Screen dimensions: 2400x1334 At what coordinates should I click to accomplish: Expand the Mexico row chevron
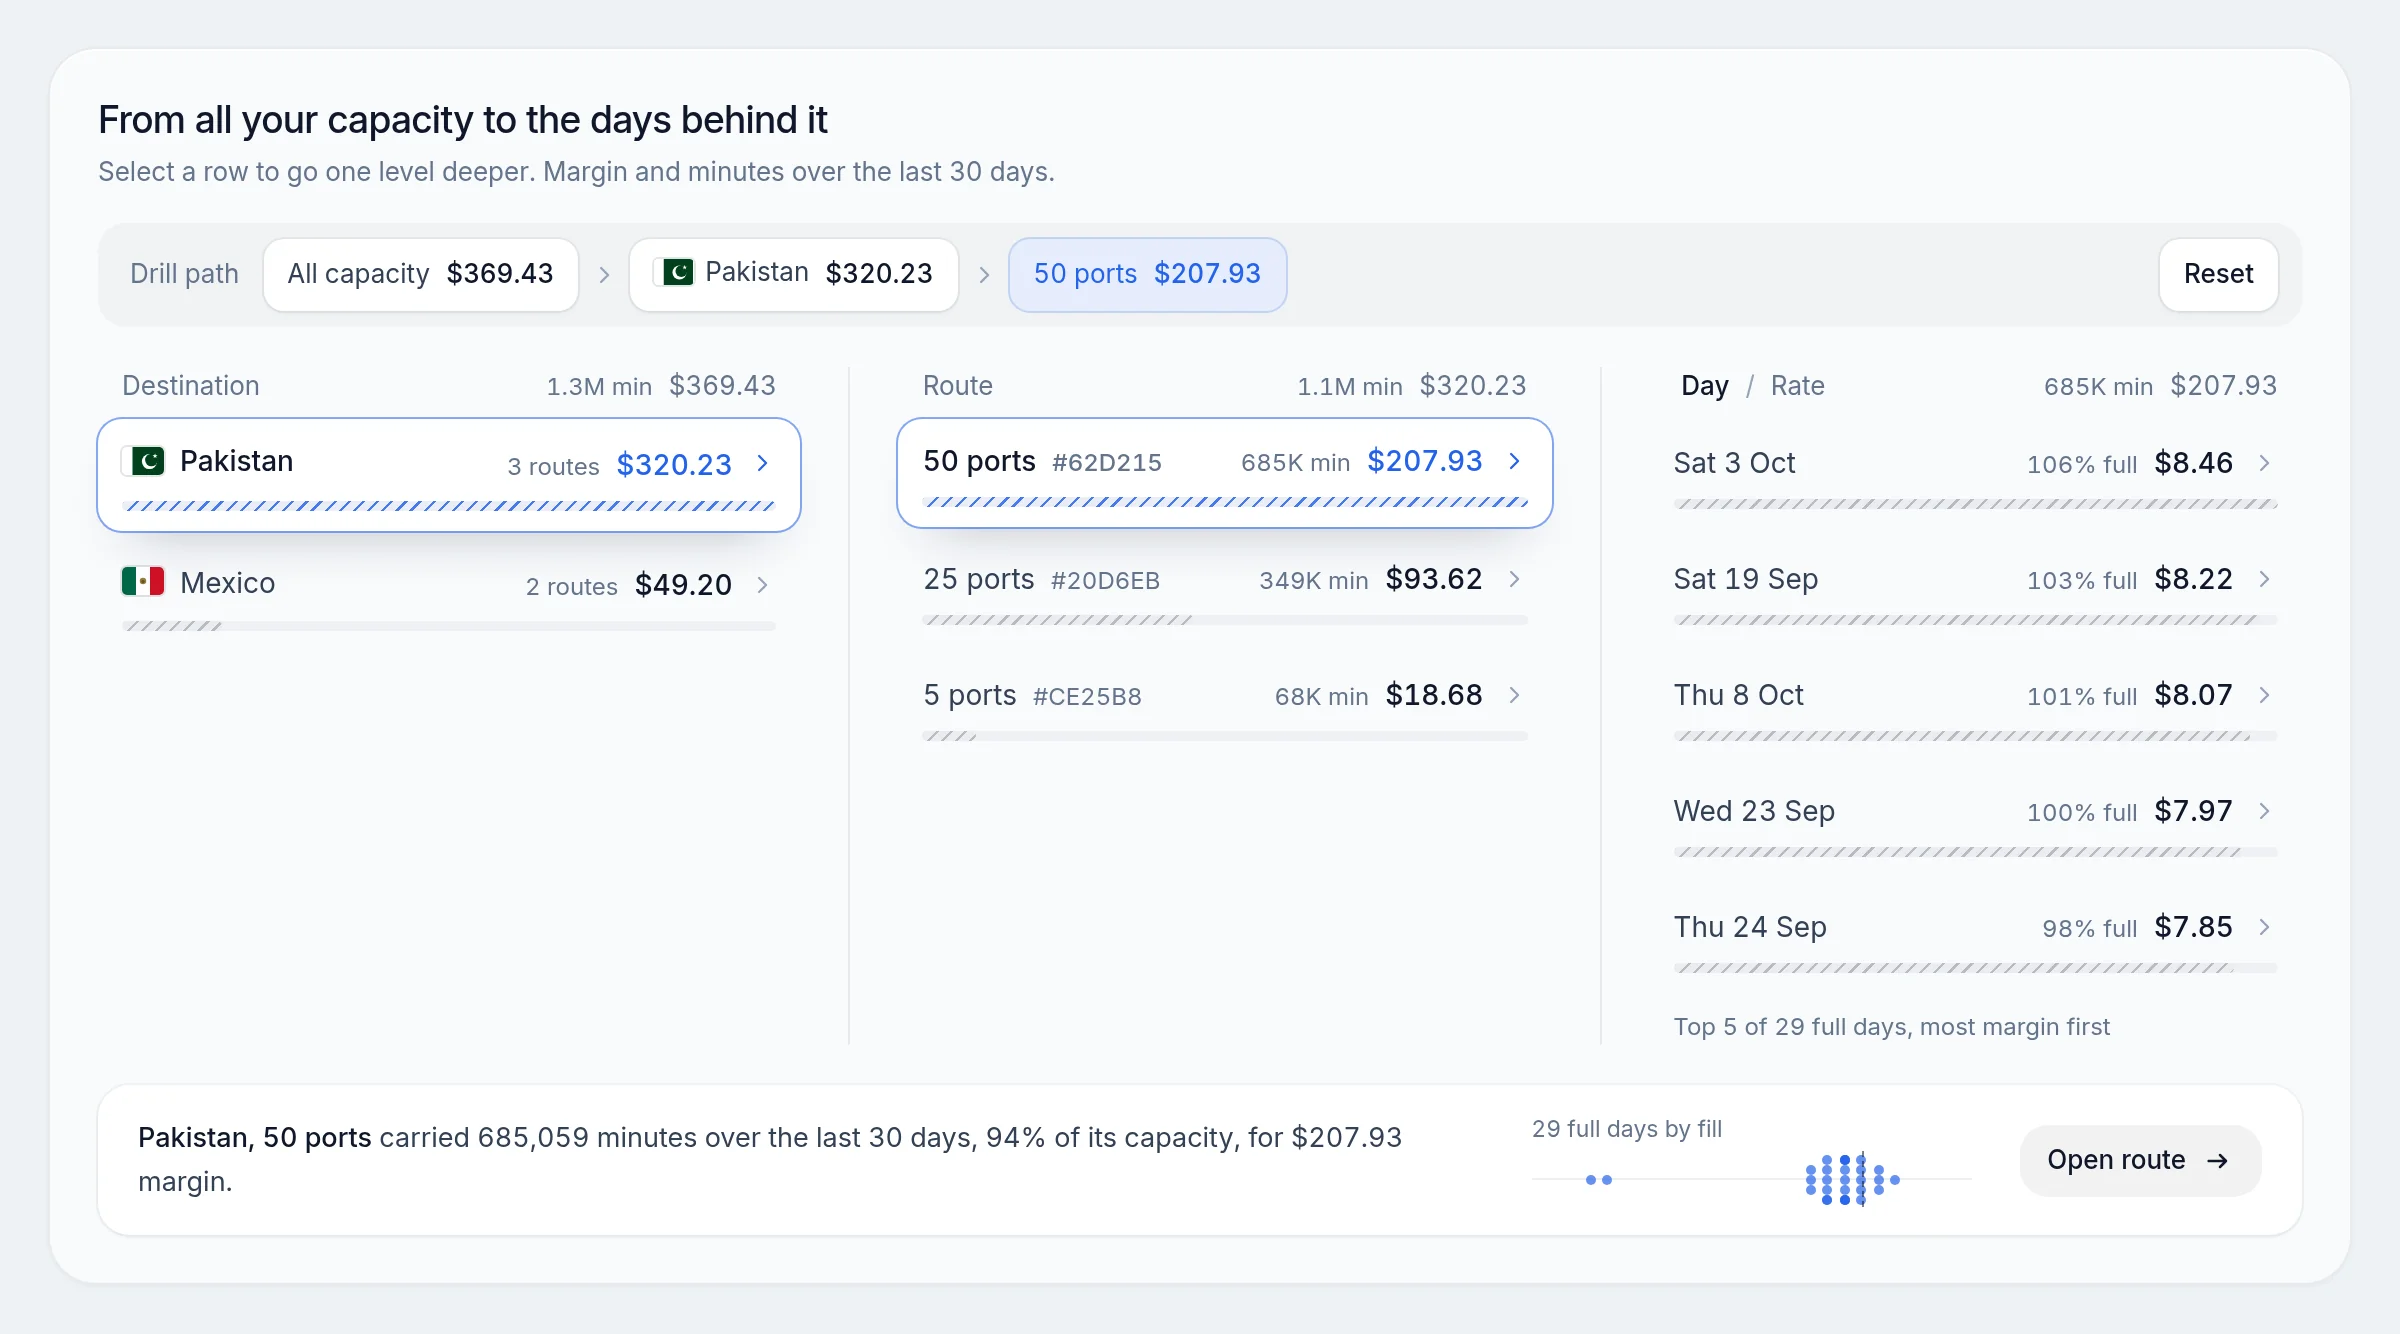click(x=763, y=585)
